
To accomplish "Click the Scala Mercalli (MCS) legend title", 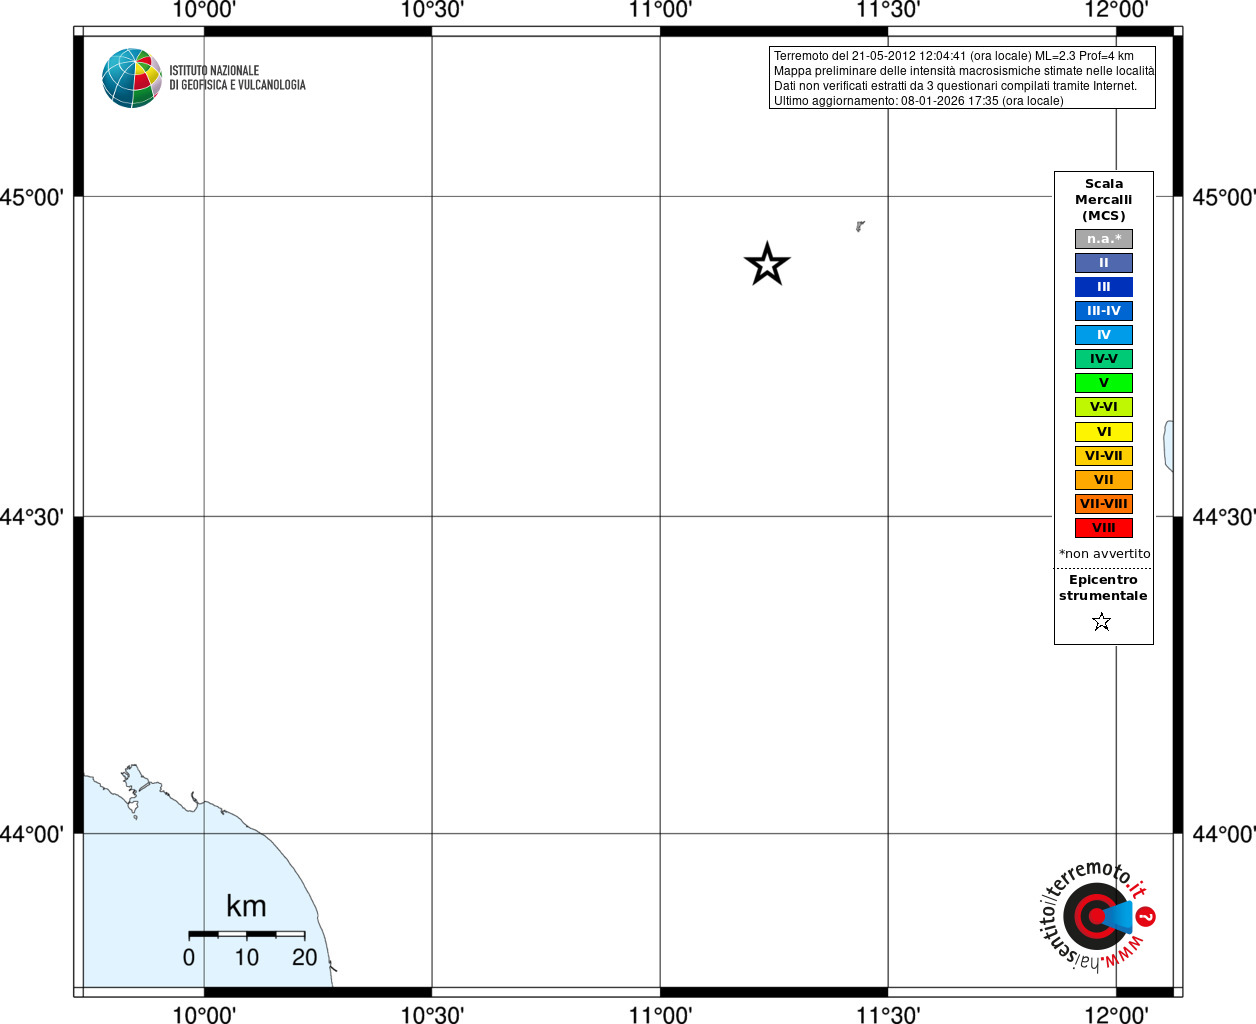I will click(x=1104, y=200).
